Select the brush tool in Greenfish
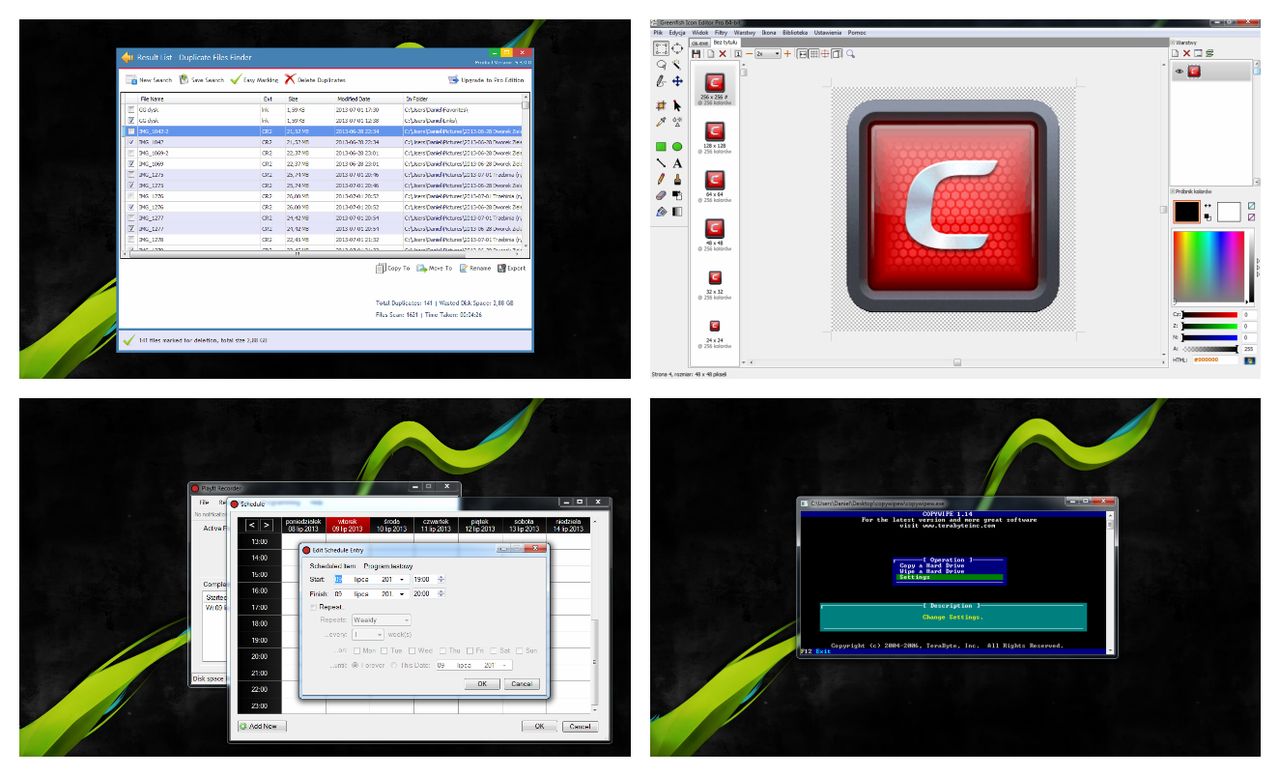 coord(677,179)
